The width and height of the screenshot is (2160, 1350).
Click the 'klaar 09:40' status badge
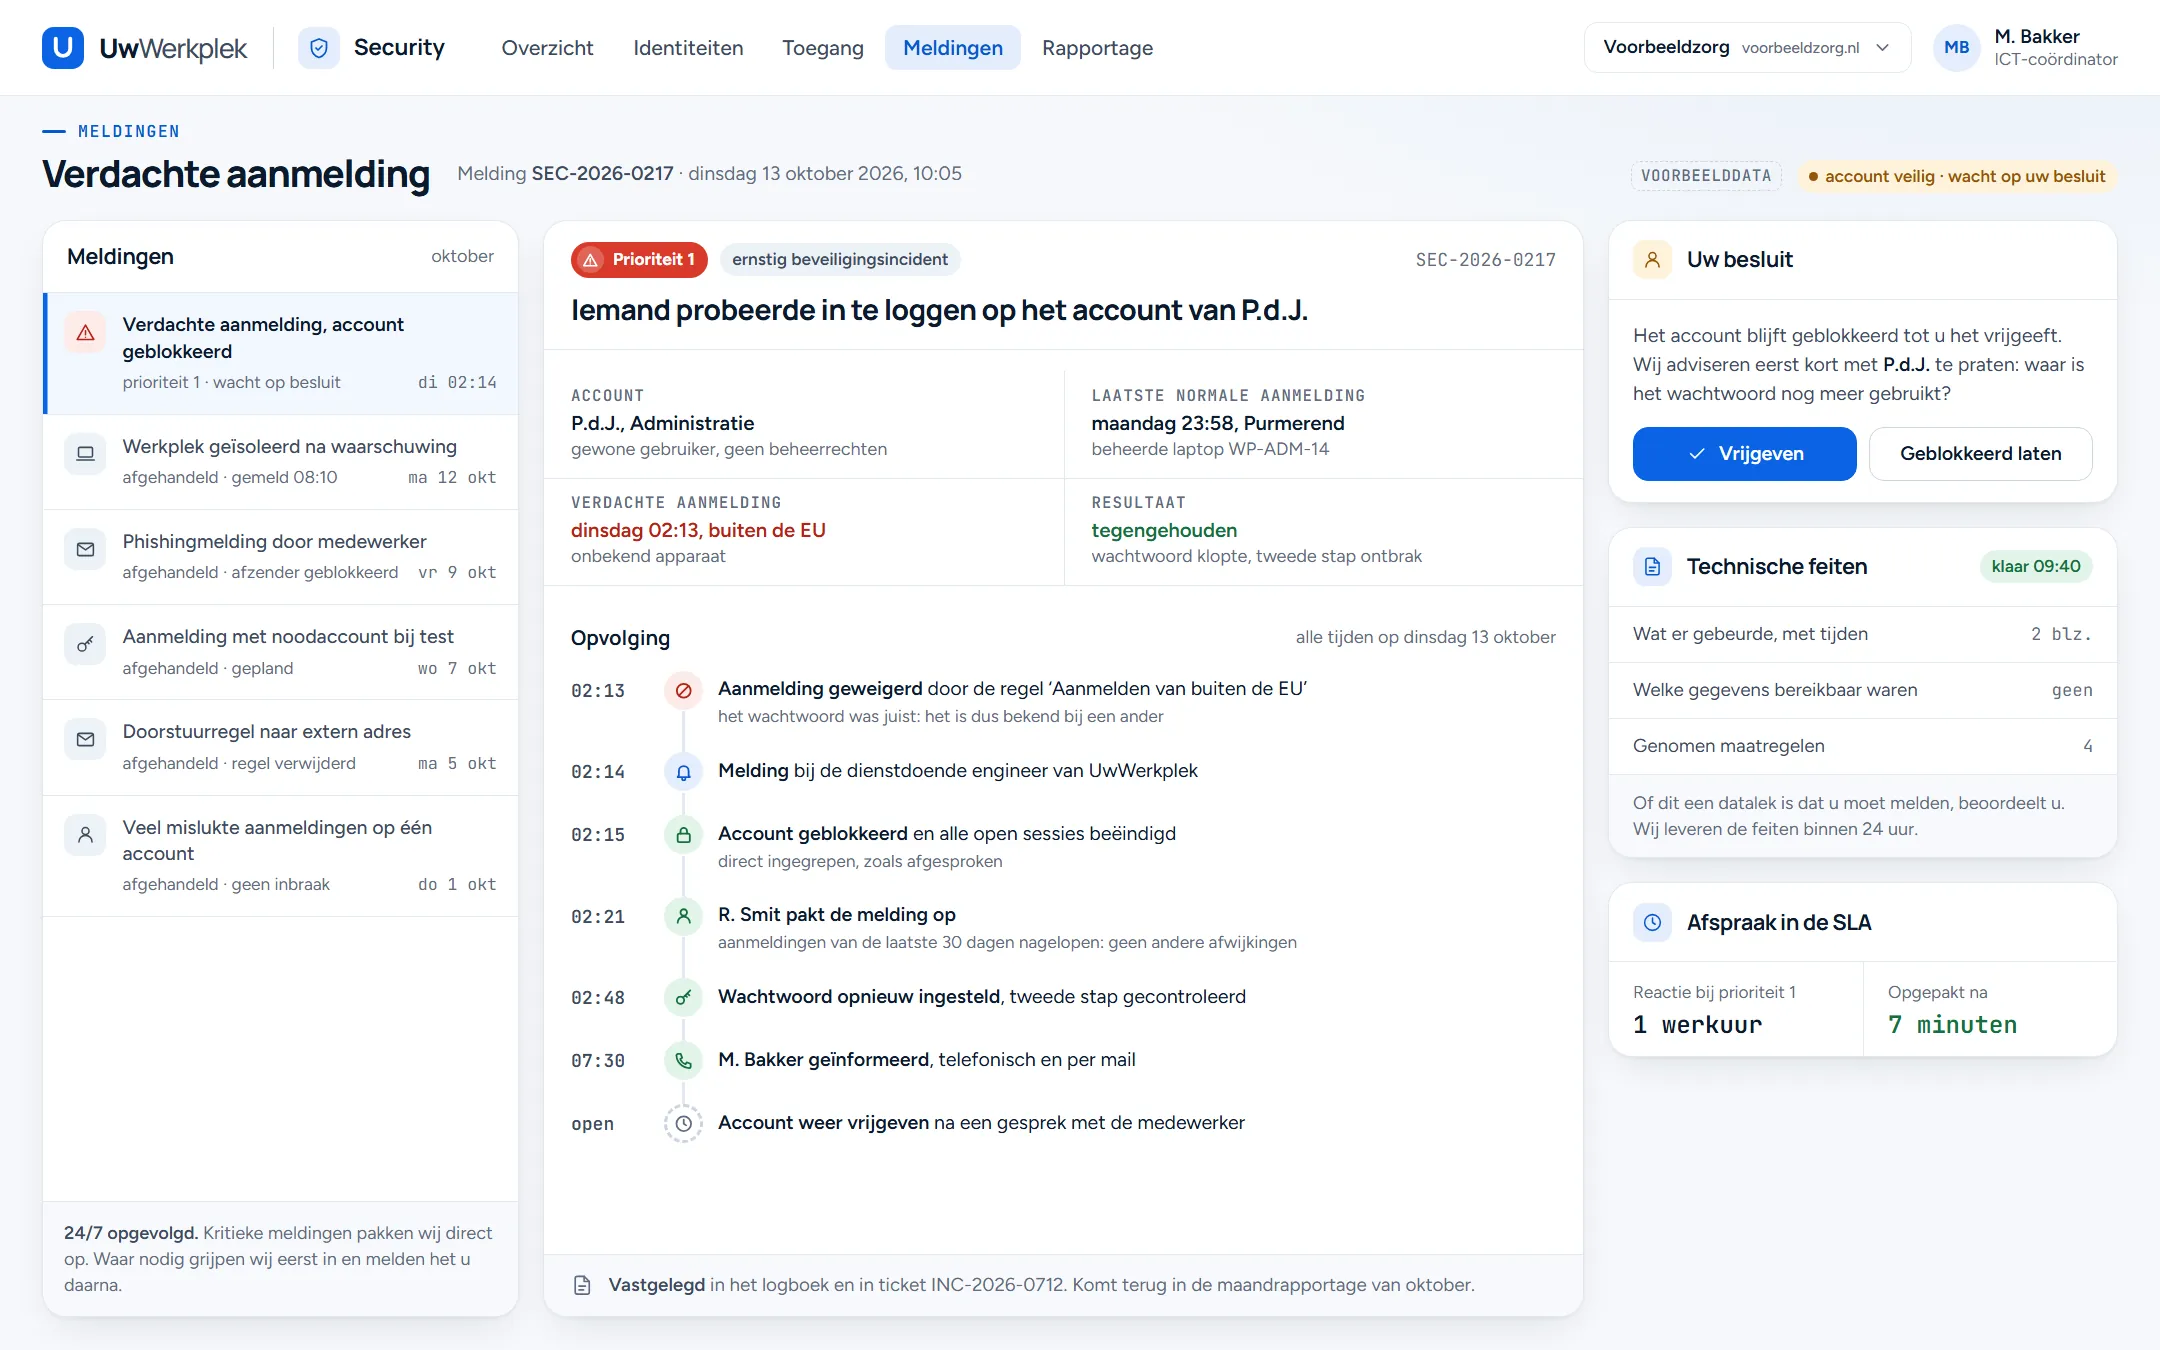(x=2036, y=567)
